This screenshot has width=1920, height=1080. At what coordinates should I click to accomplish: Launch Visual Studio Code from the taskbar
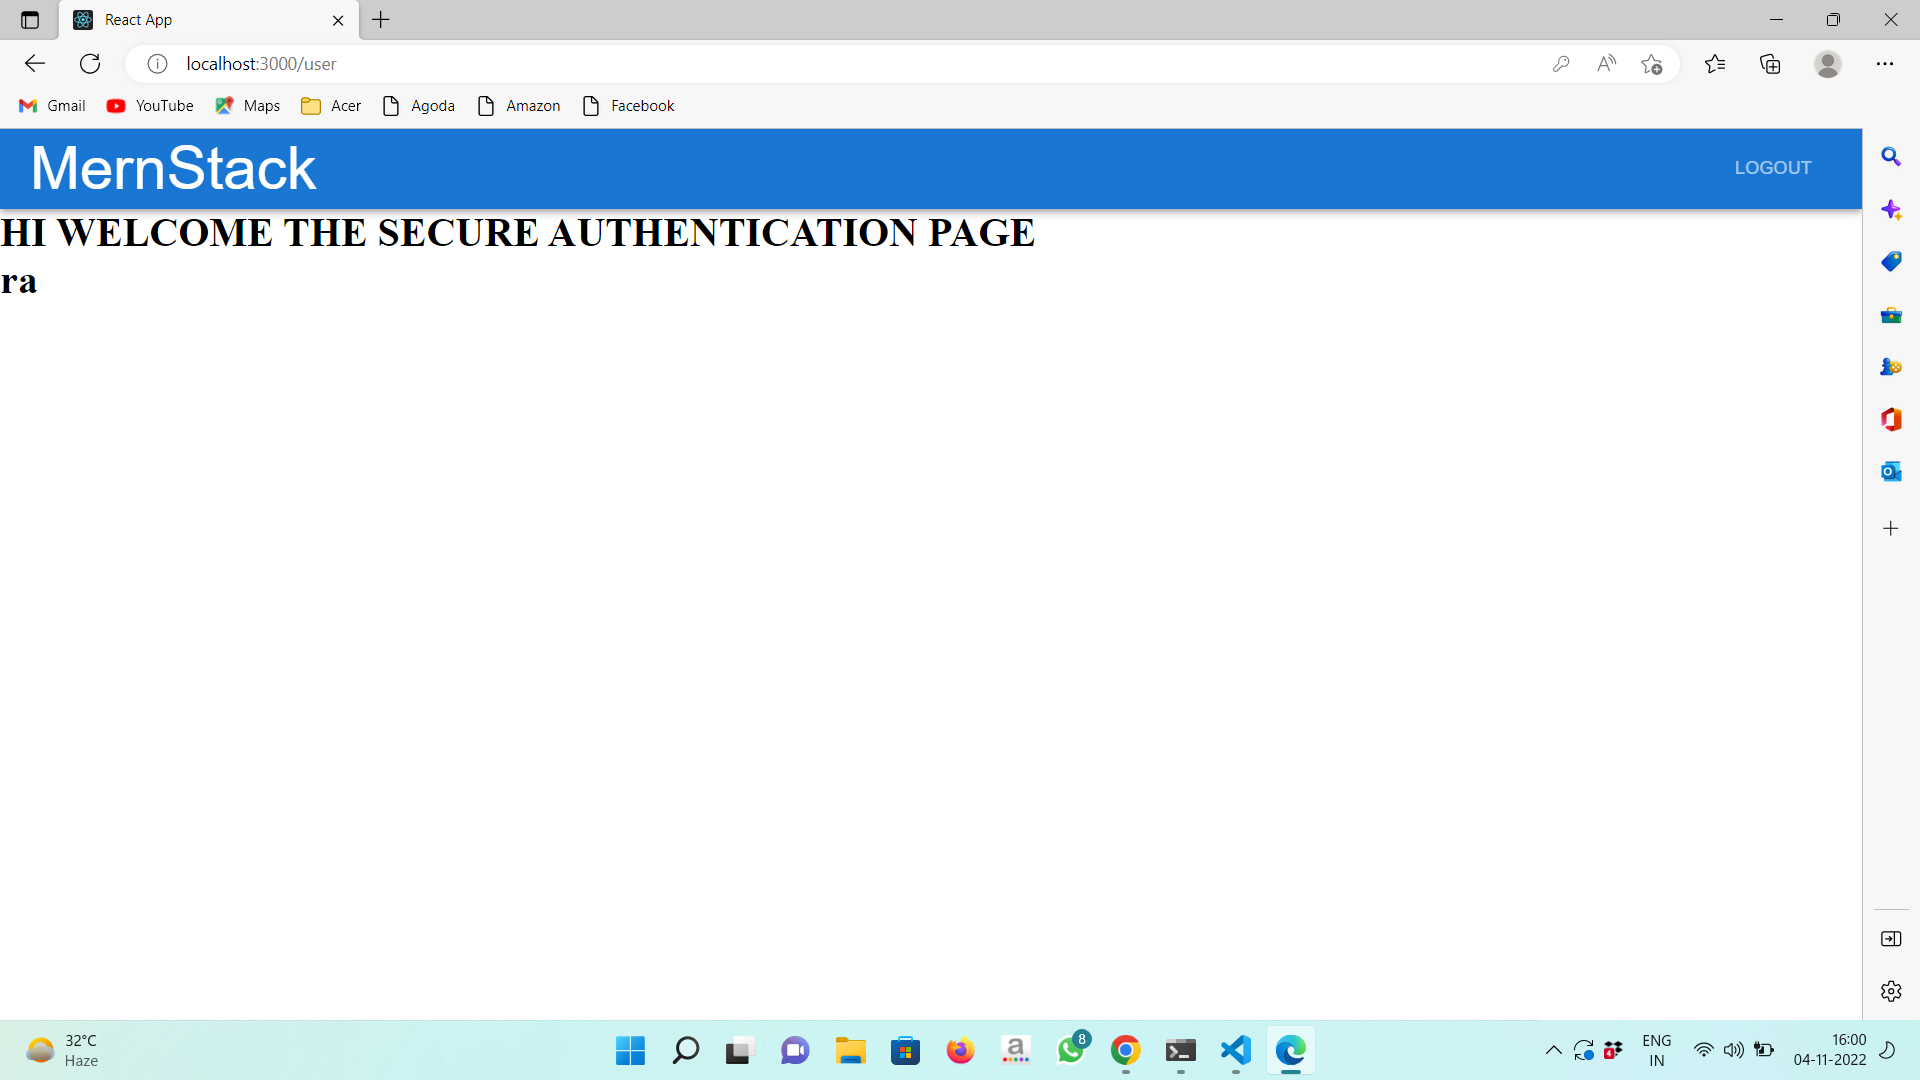point(1235,1050)
